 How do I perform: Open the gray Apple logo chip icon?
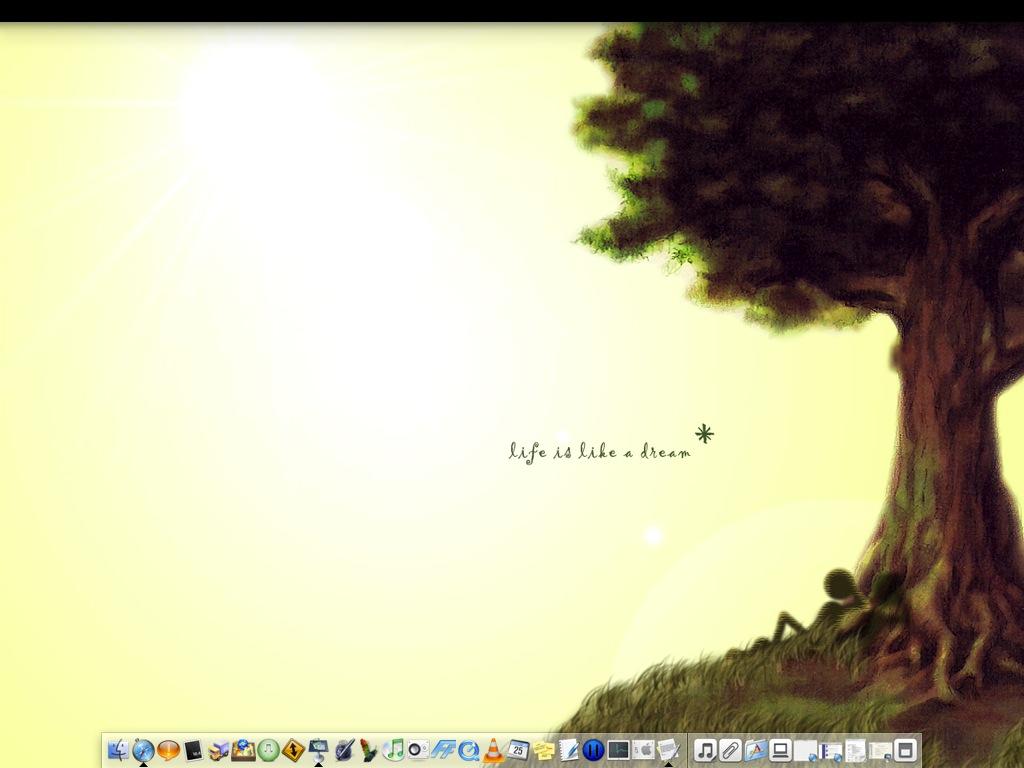point(643,750)
